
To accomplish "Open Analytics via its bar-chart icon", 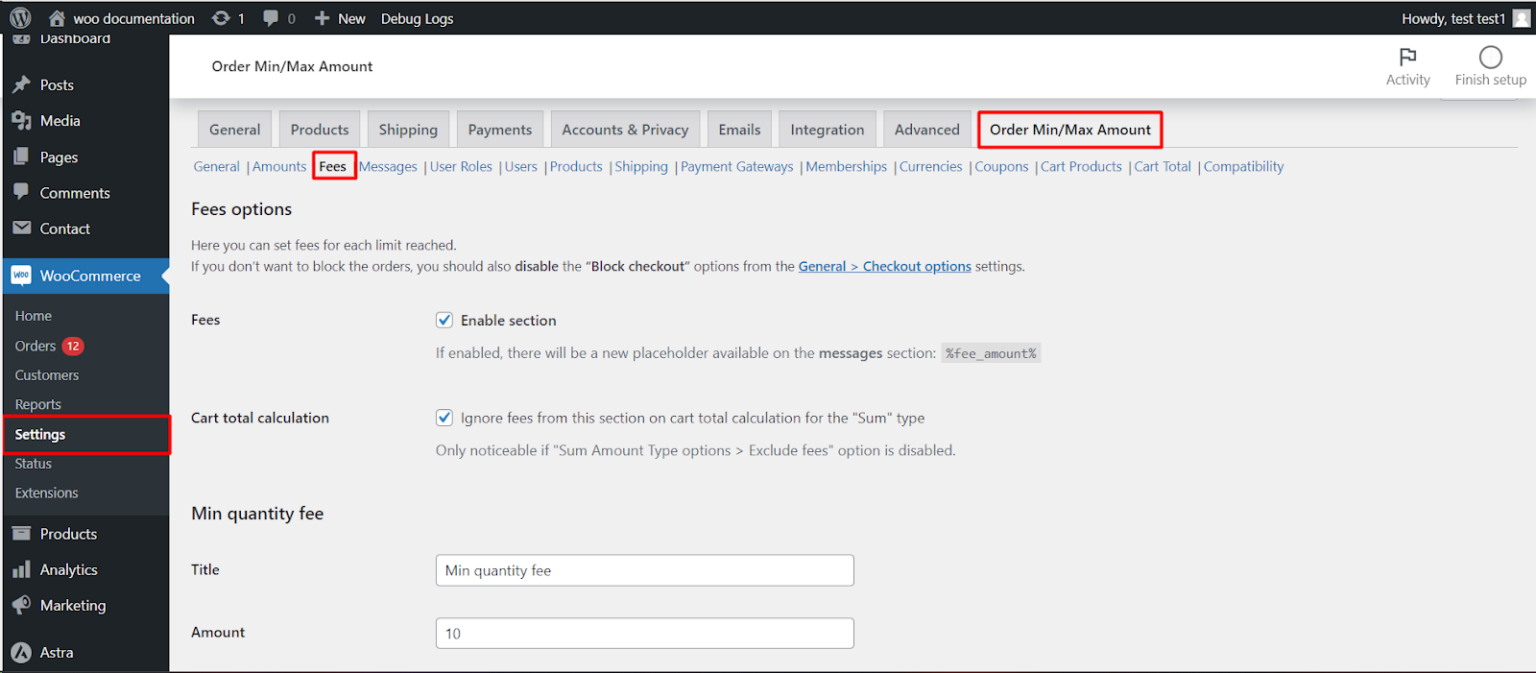I will pyautogui.click(x=21, y=569).
